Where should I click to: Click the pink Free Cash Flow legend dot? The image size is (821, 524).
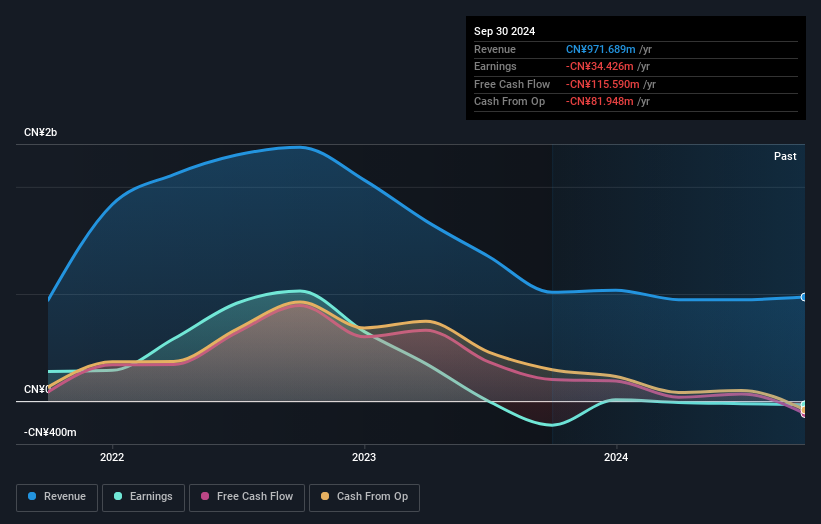(x=205, y=496)
